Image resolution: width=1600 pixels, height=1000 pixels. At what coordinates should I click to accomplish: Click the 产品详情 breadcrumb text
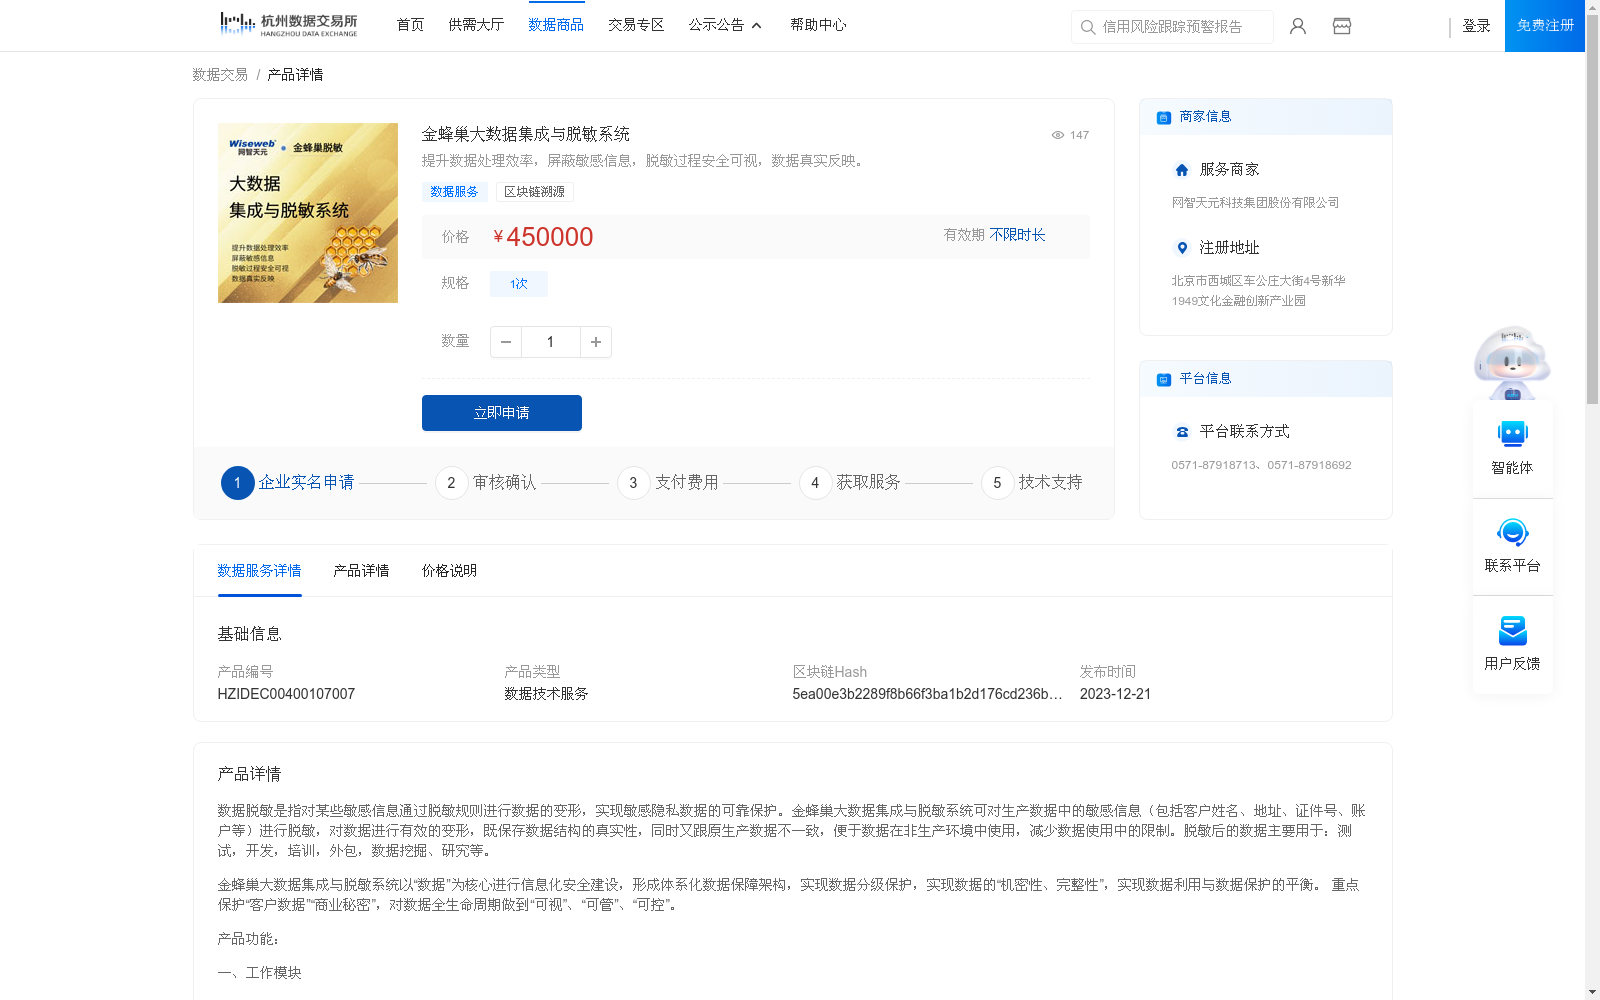[x=295, y=75]
